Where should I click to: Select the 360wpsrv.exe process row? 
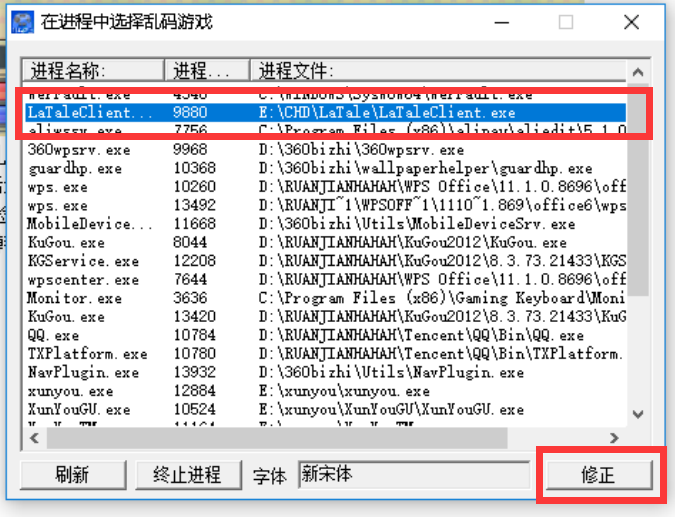(x=325, y=150)
